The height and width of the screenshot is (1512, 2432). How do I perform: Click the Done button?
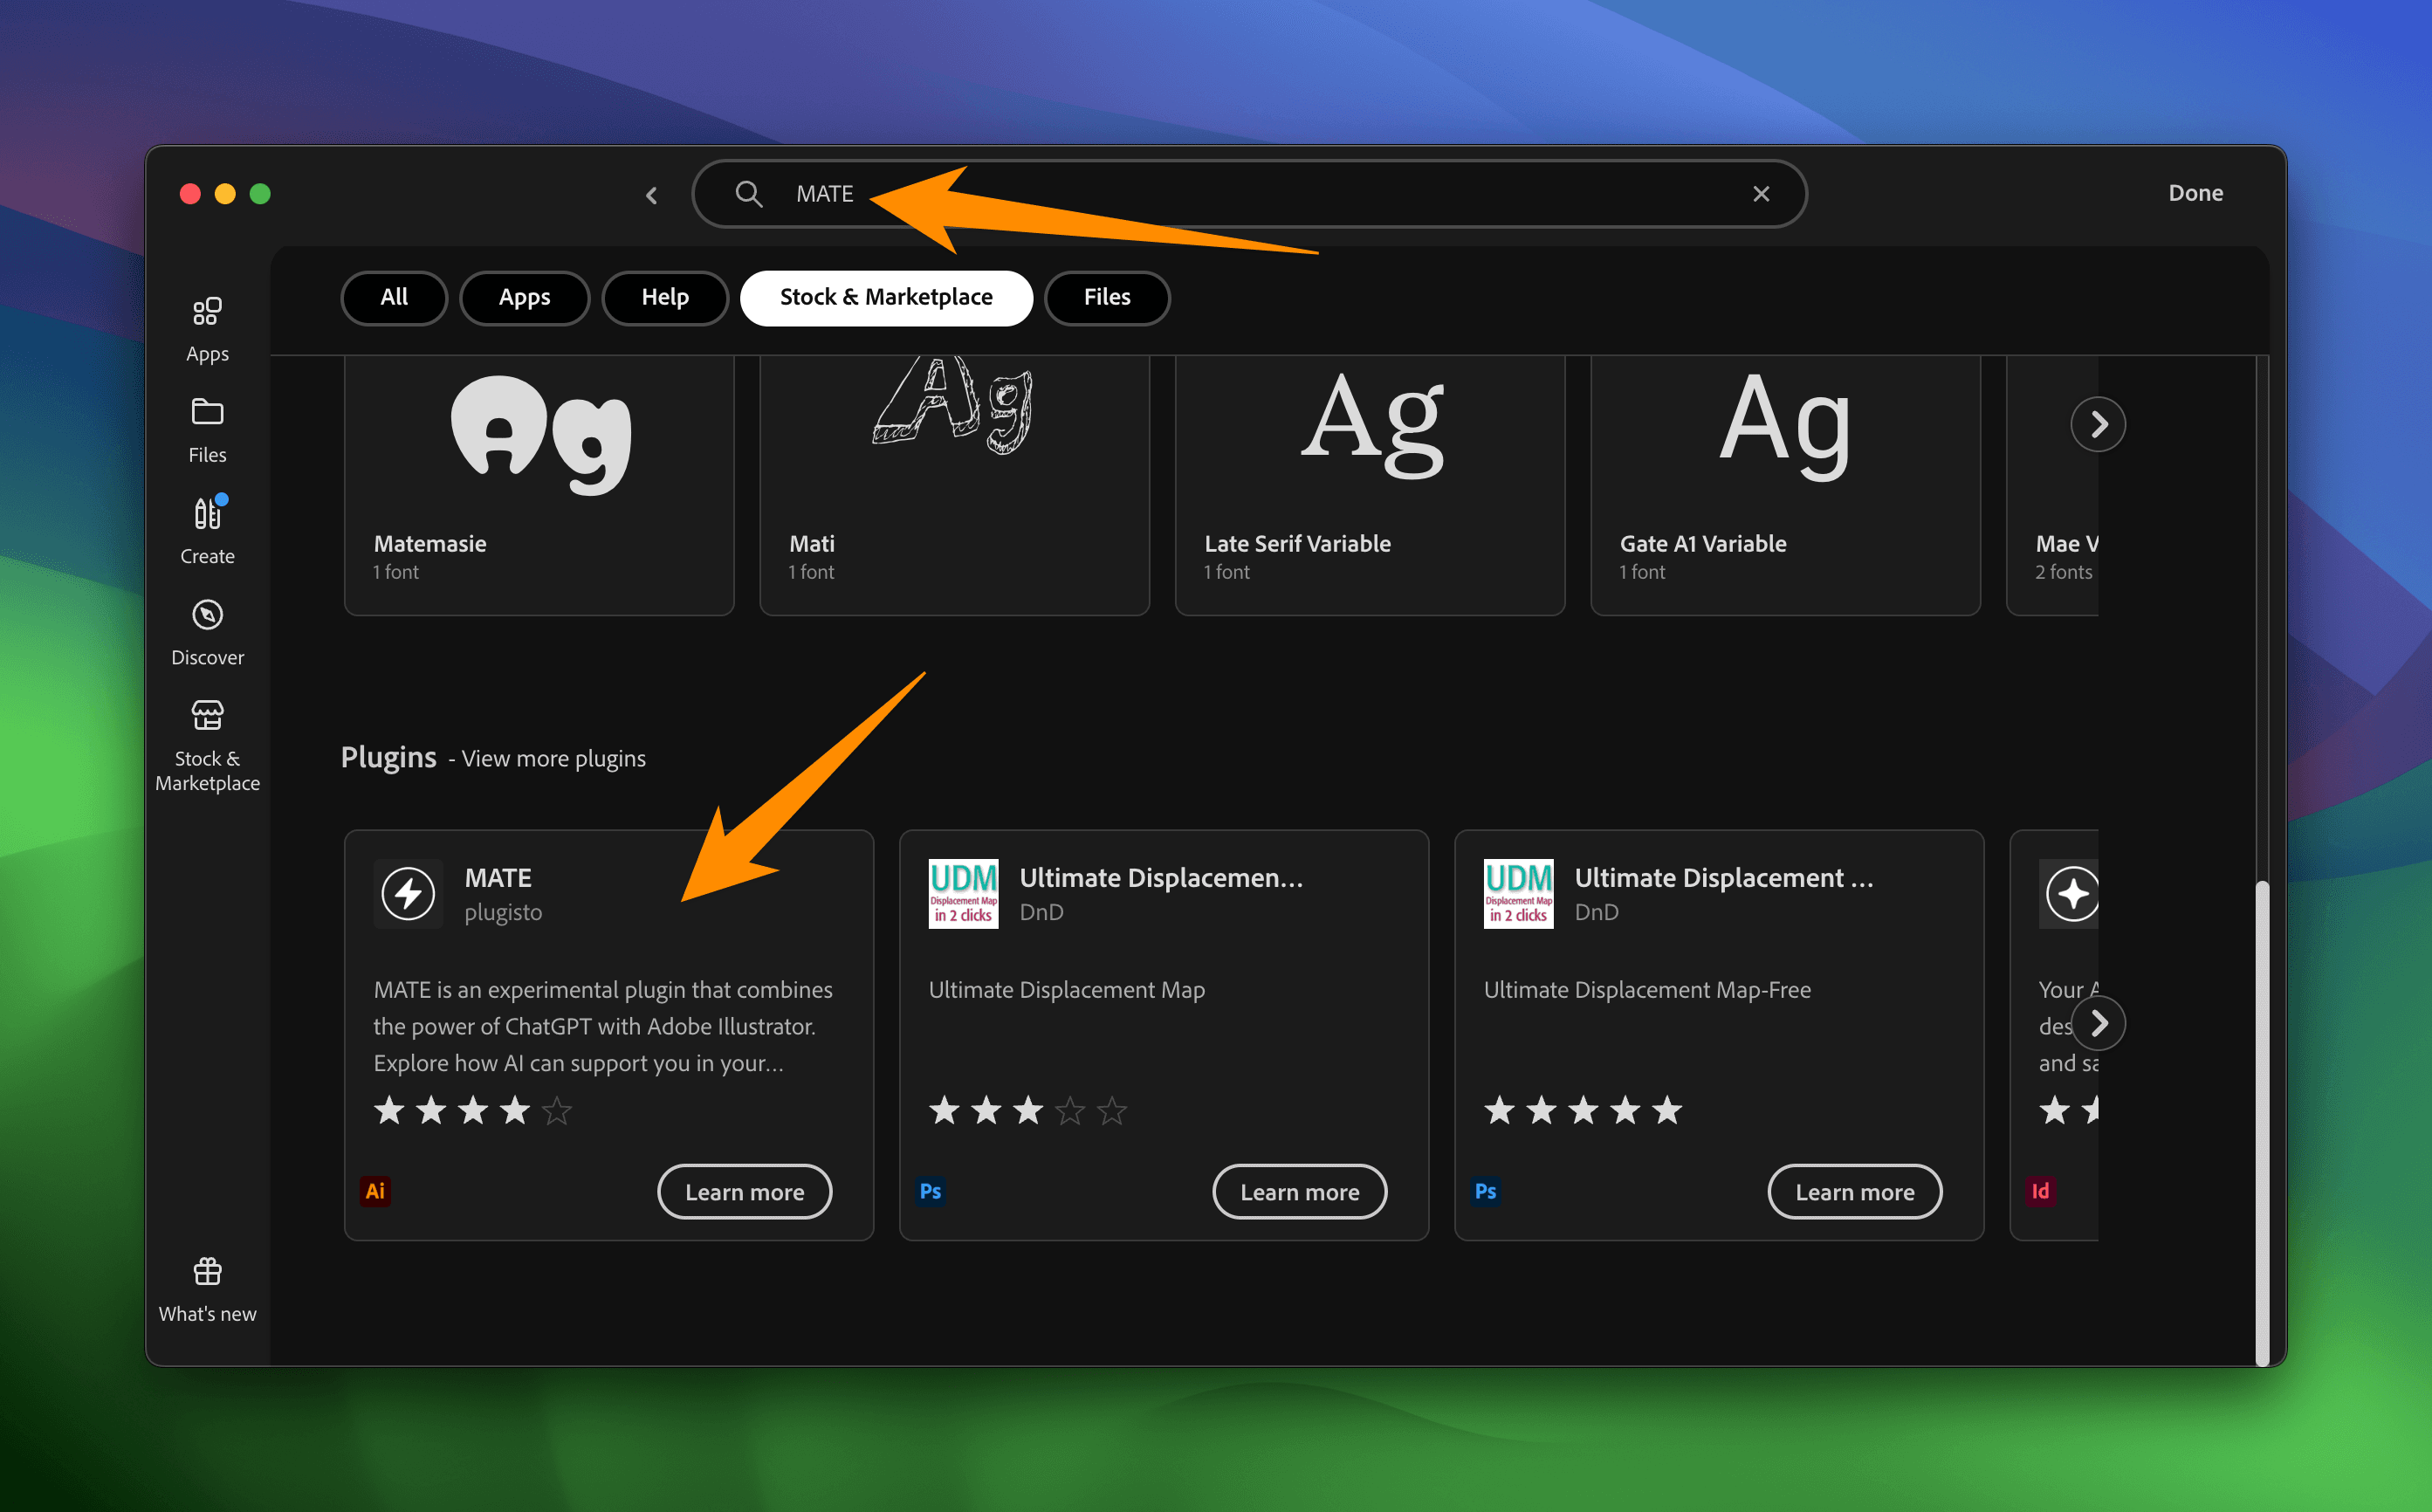2195,193
